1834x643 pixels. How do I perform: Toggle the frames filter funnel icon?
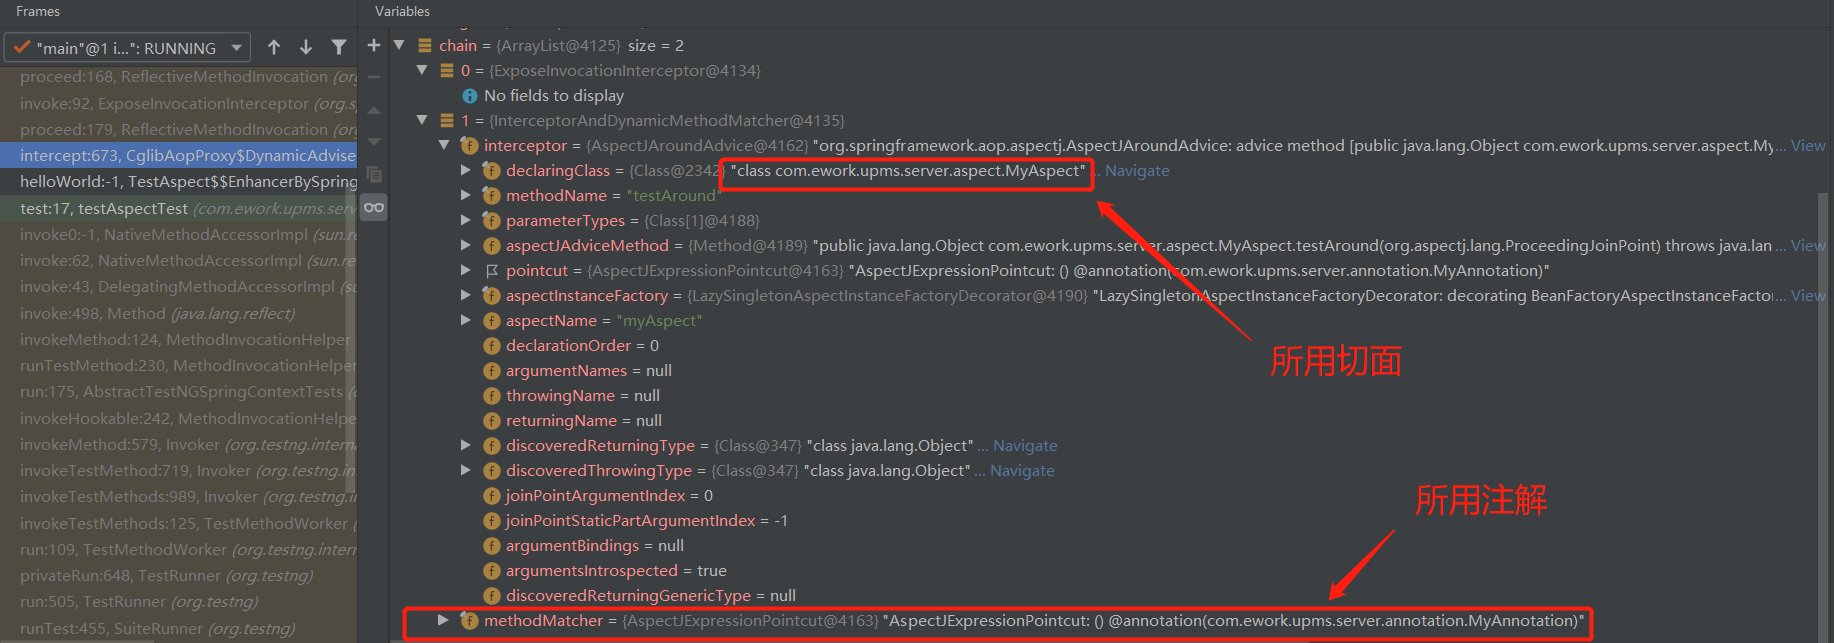(339, 47)
